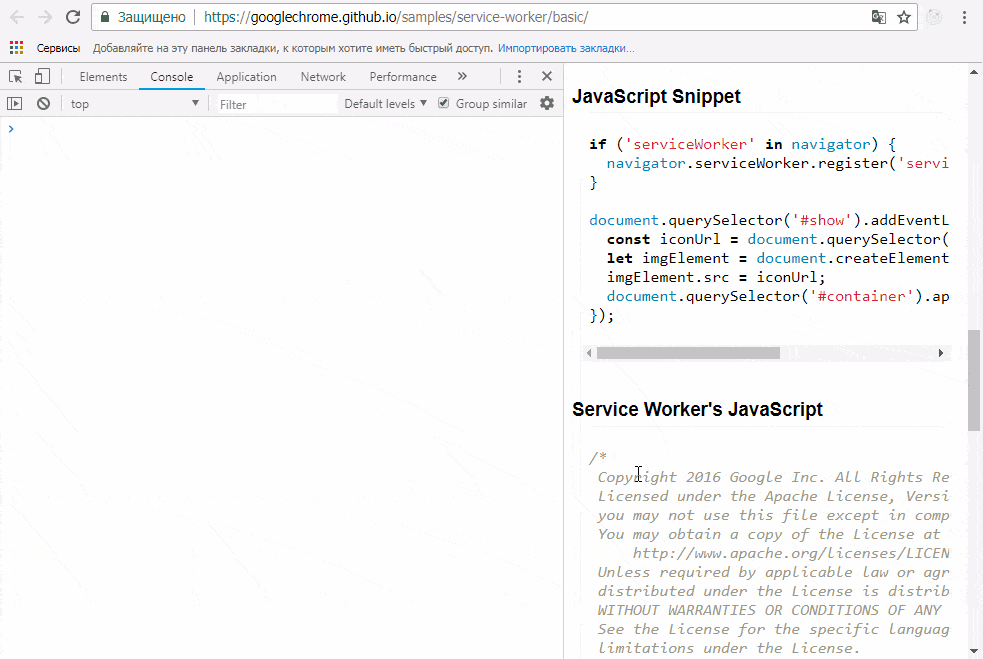This screenshot has height=659, width=983.
Task: Open the Performance tab
Action: (x=402, y=76)
